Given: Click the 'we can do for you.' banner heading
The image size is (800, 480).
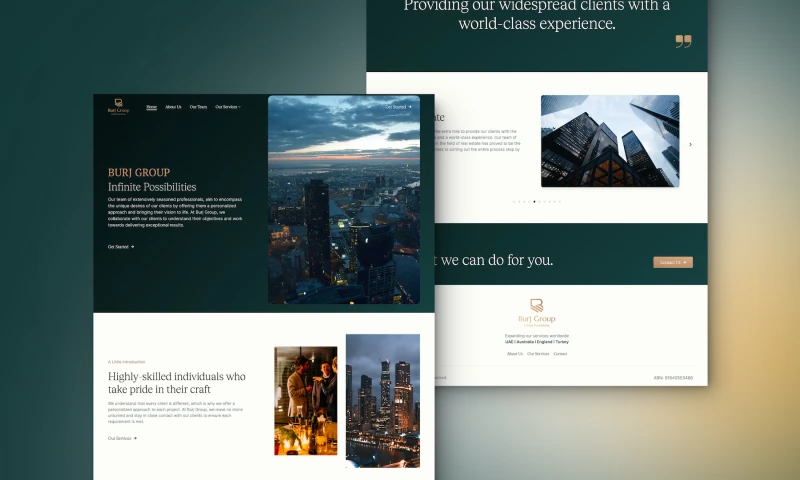Looking at the screenshot, I should click(496, 260).
